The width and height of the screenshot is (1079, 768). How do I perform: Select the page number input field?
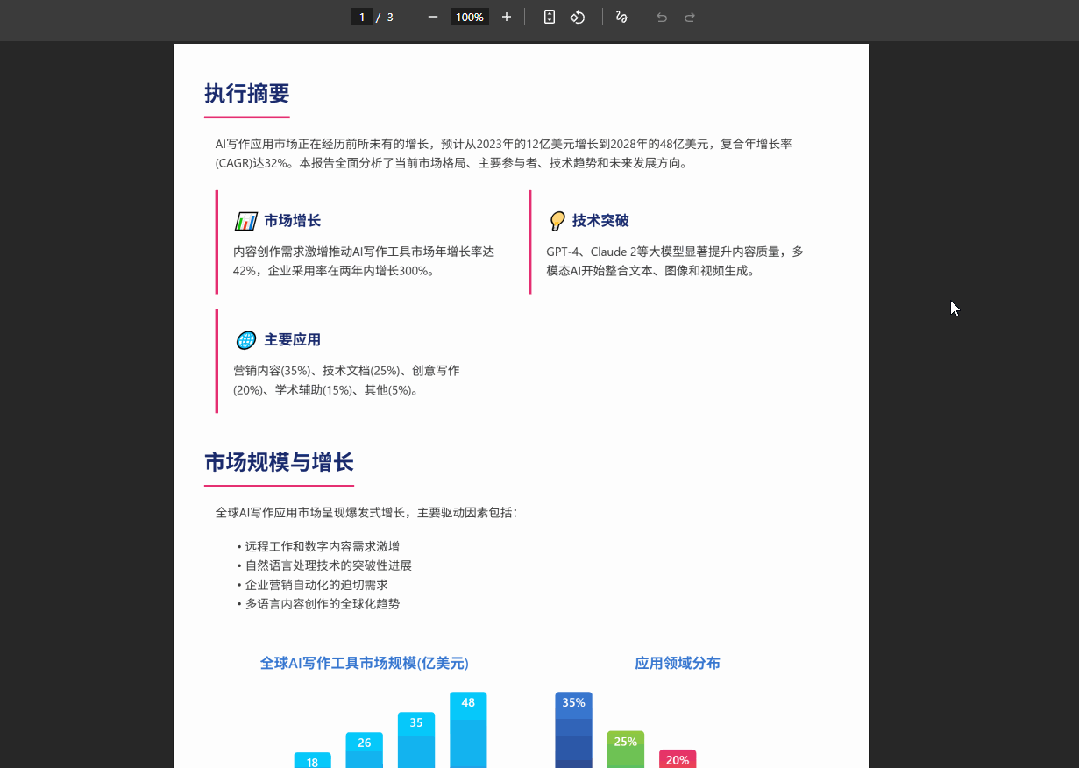coord(362,17)
